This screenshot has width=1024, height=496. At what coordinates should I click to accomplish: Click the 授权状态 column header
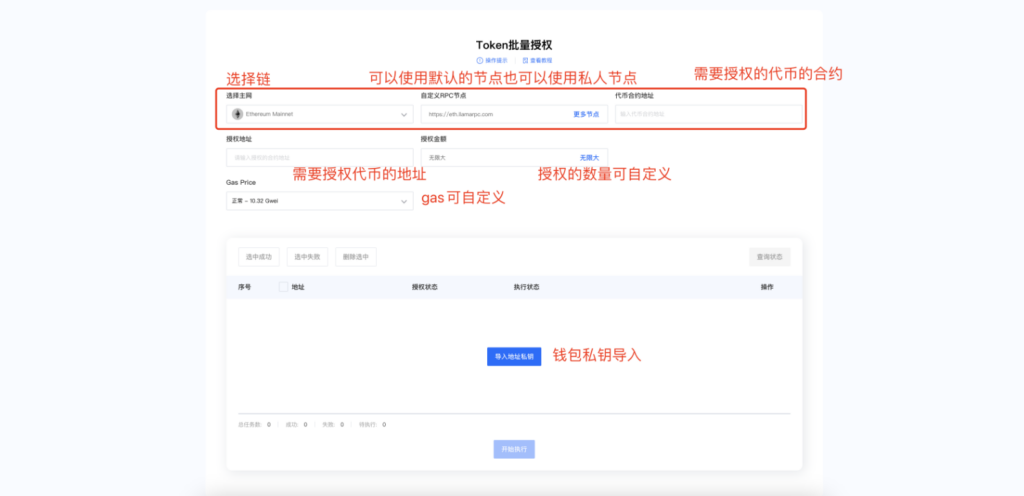coord(424,287)
